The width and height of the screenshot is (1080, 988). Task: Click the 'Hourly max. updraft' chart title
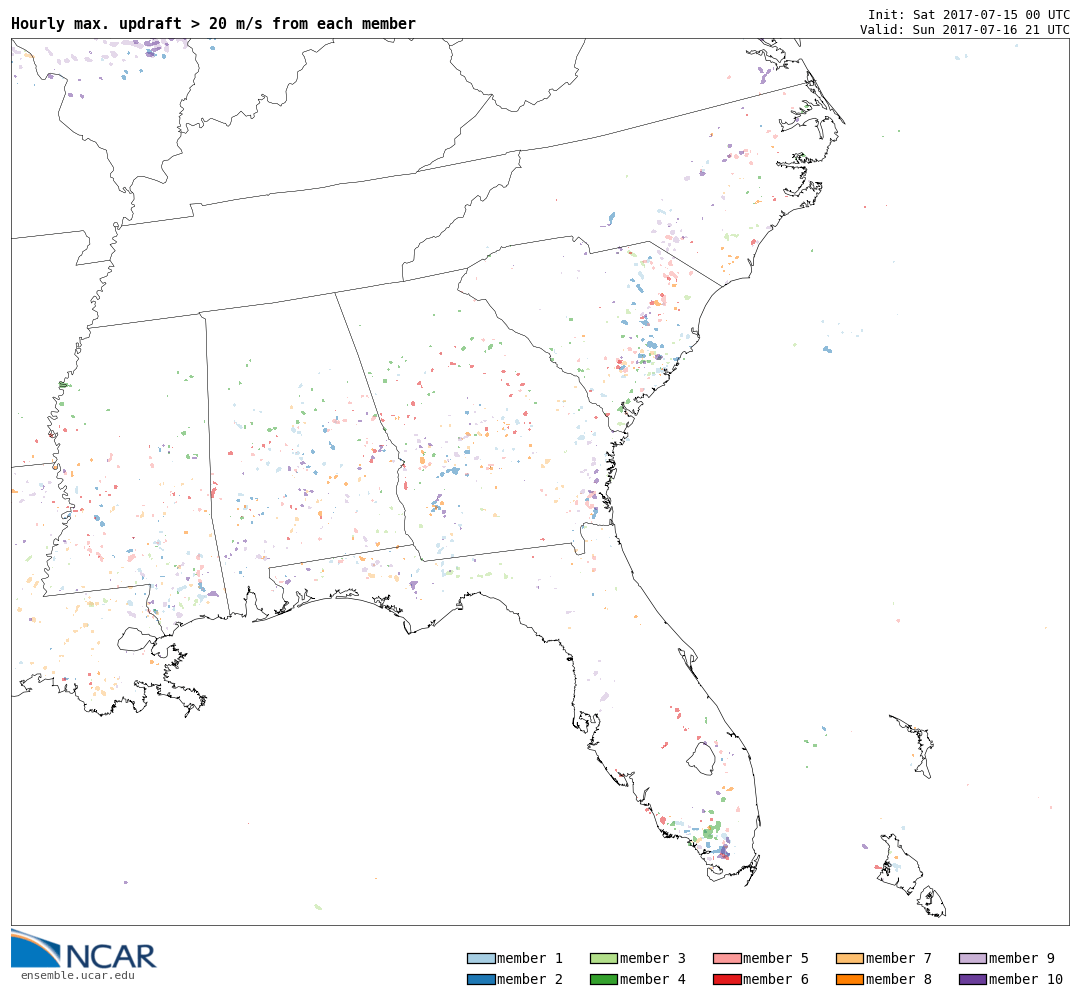click(214, 24)
